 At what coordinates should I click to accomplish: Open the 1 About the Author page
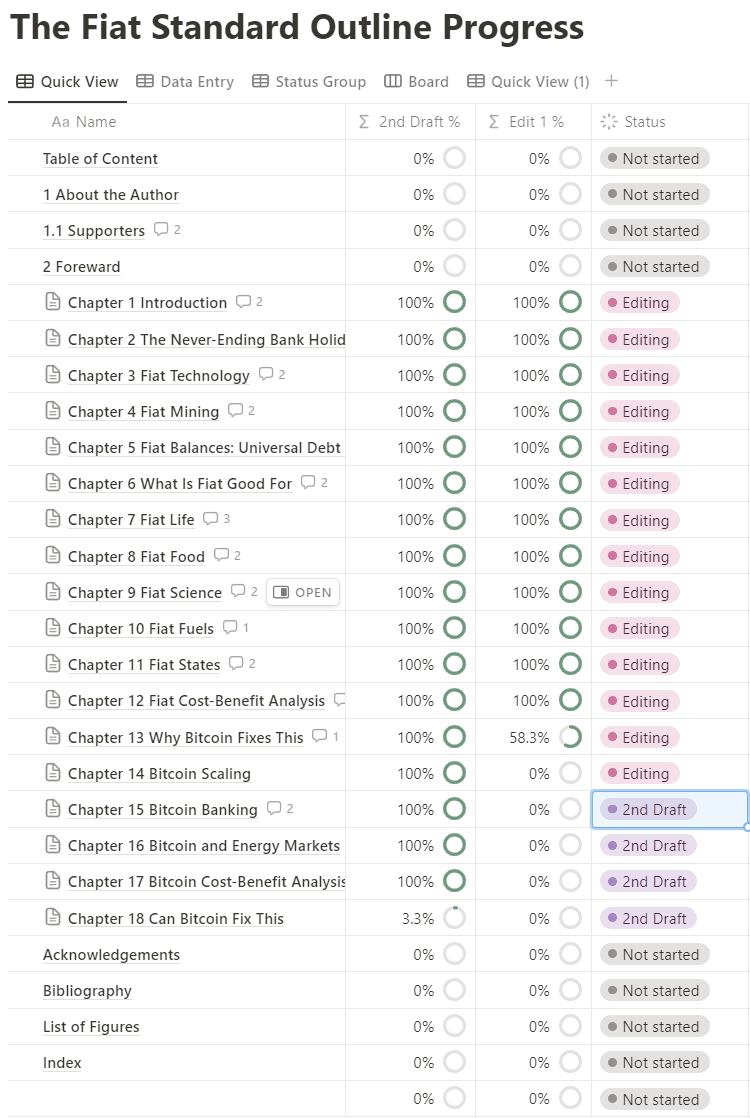[111, 195]
